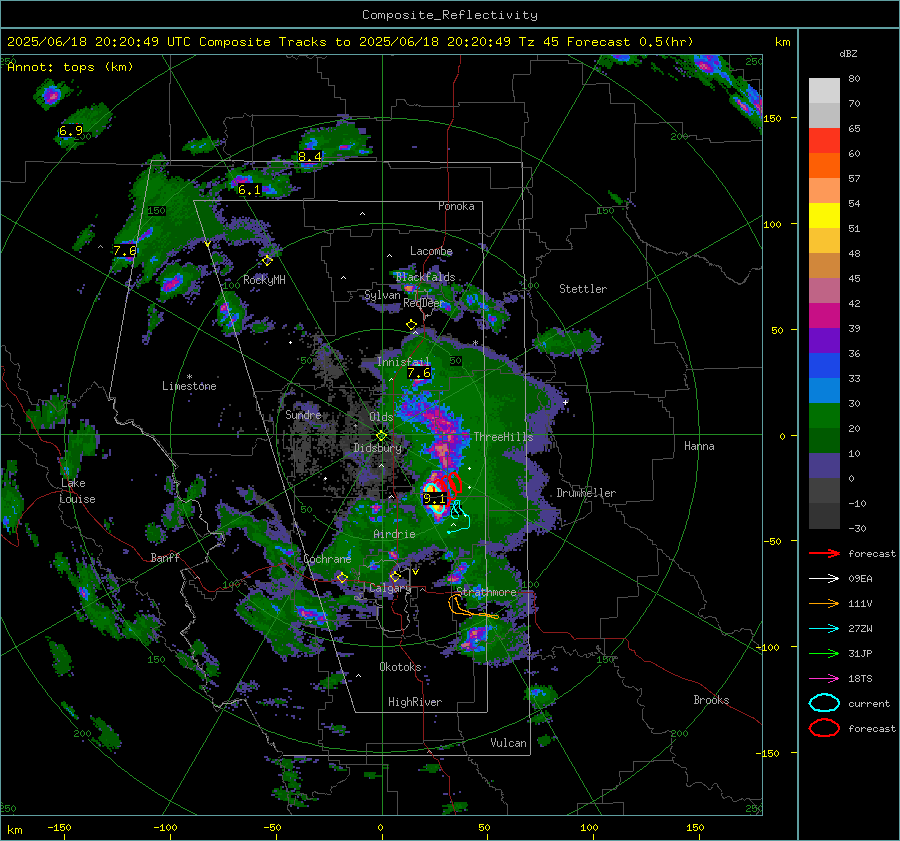Image resolution: width=900 pixels, height=841 pixels.
Task: Click the ThreeHills city label
Action: point(503,437)
